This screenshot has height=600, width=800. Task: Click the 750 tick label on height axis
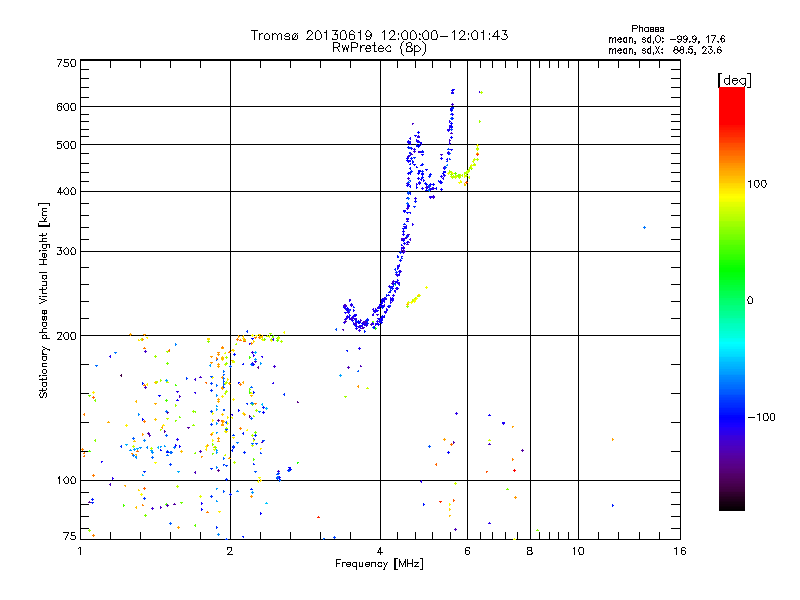pyautogui.click(x=66, y=63)
